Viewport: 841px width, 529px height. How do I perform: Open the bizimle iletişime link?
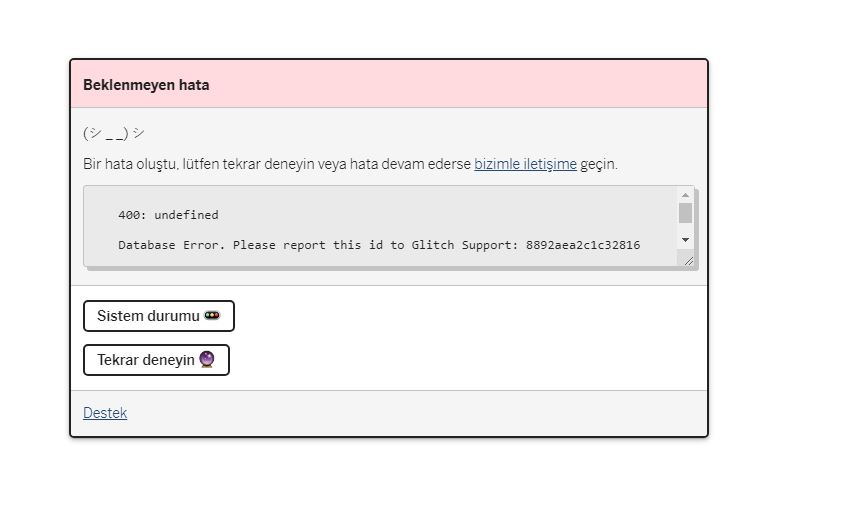pyautogui.click(x=525, y=164)
